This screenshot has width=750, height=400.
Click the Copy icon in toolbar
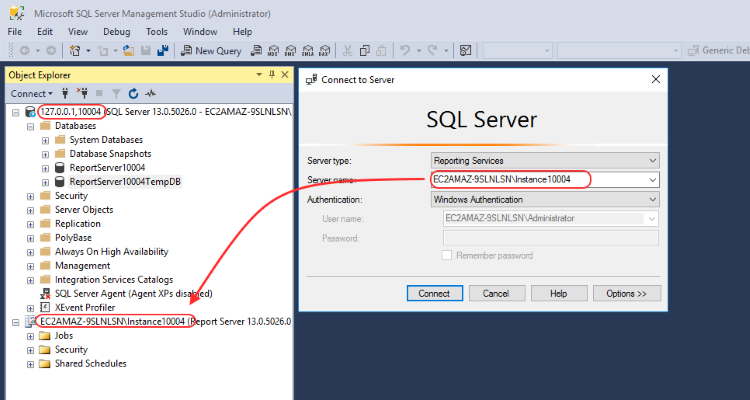point(365,51)
